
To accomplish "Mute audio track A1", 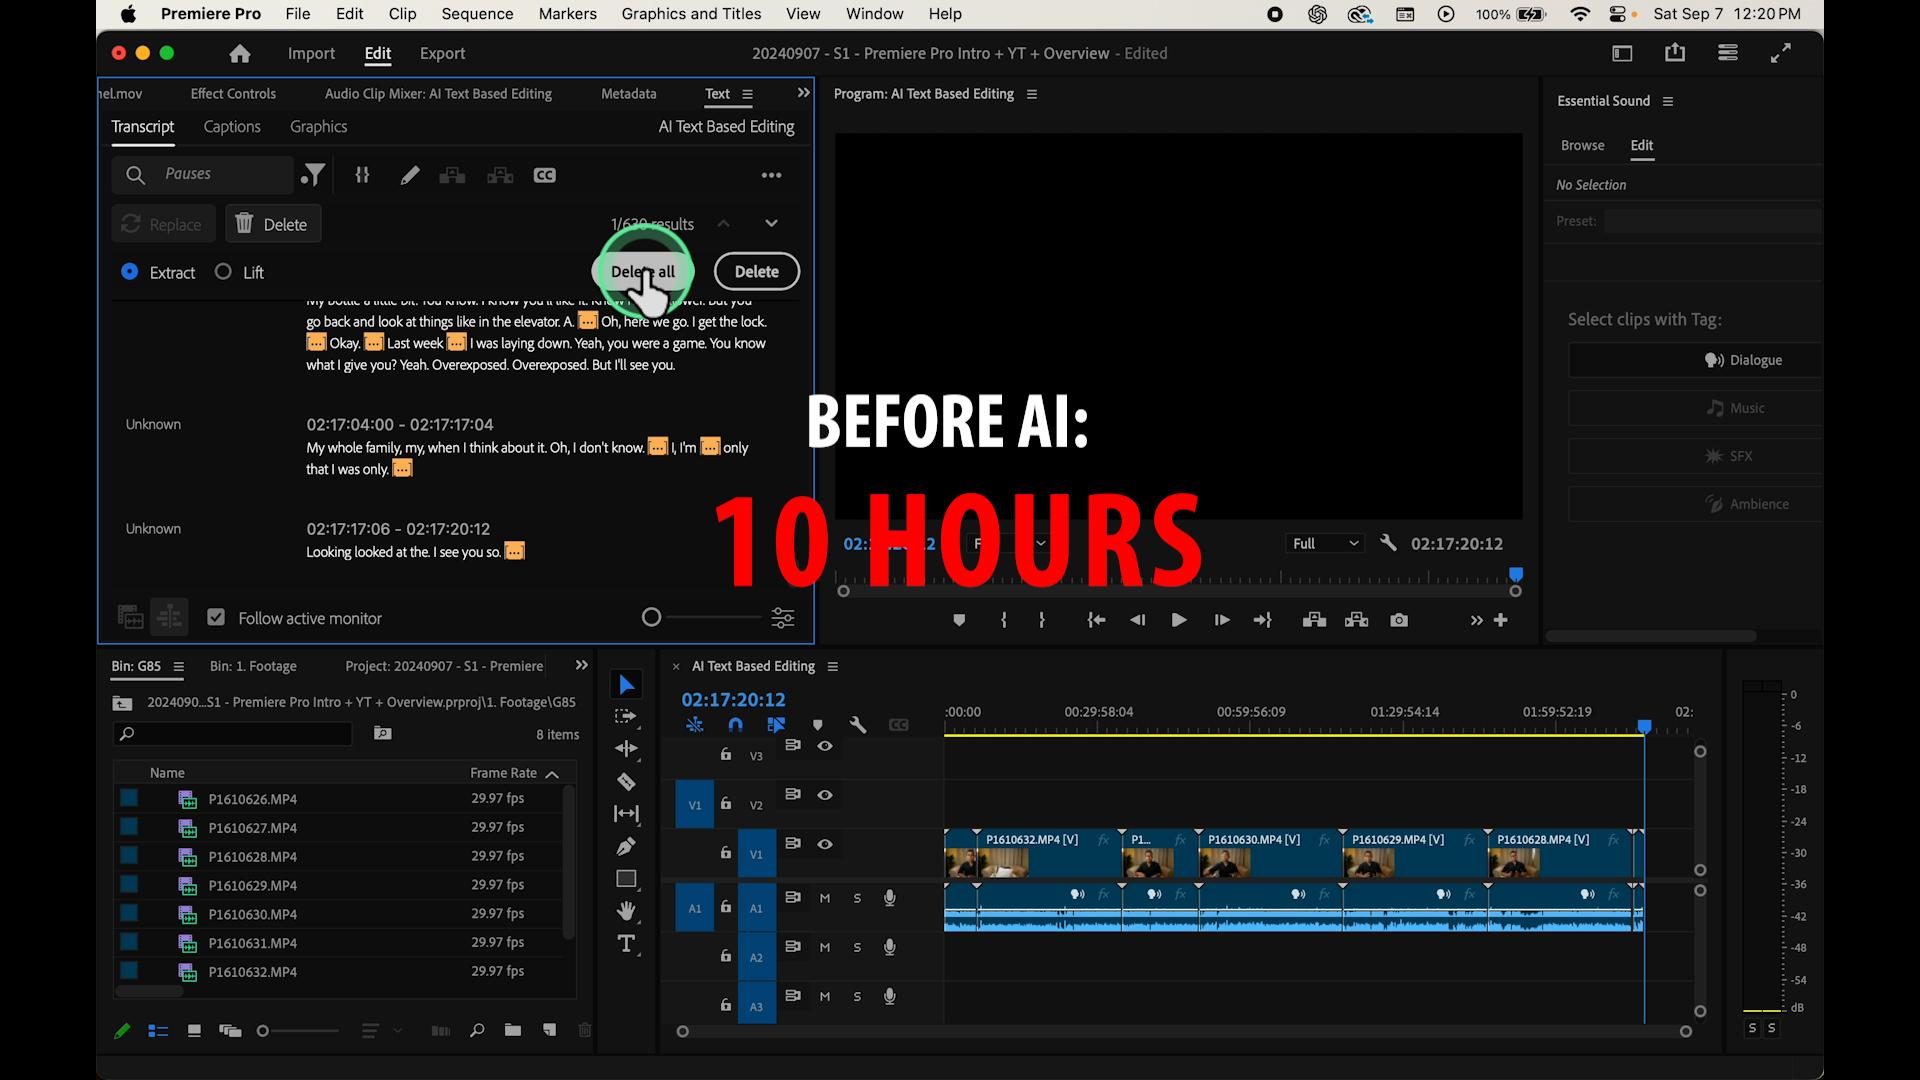I will [x=825, y=898].
